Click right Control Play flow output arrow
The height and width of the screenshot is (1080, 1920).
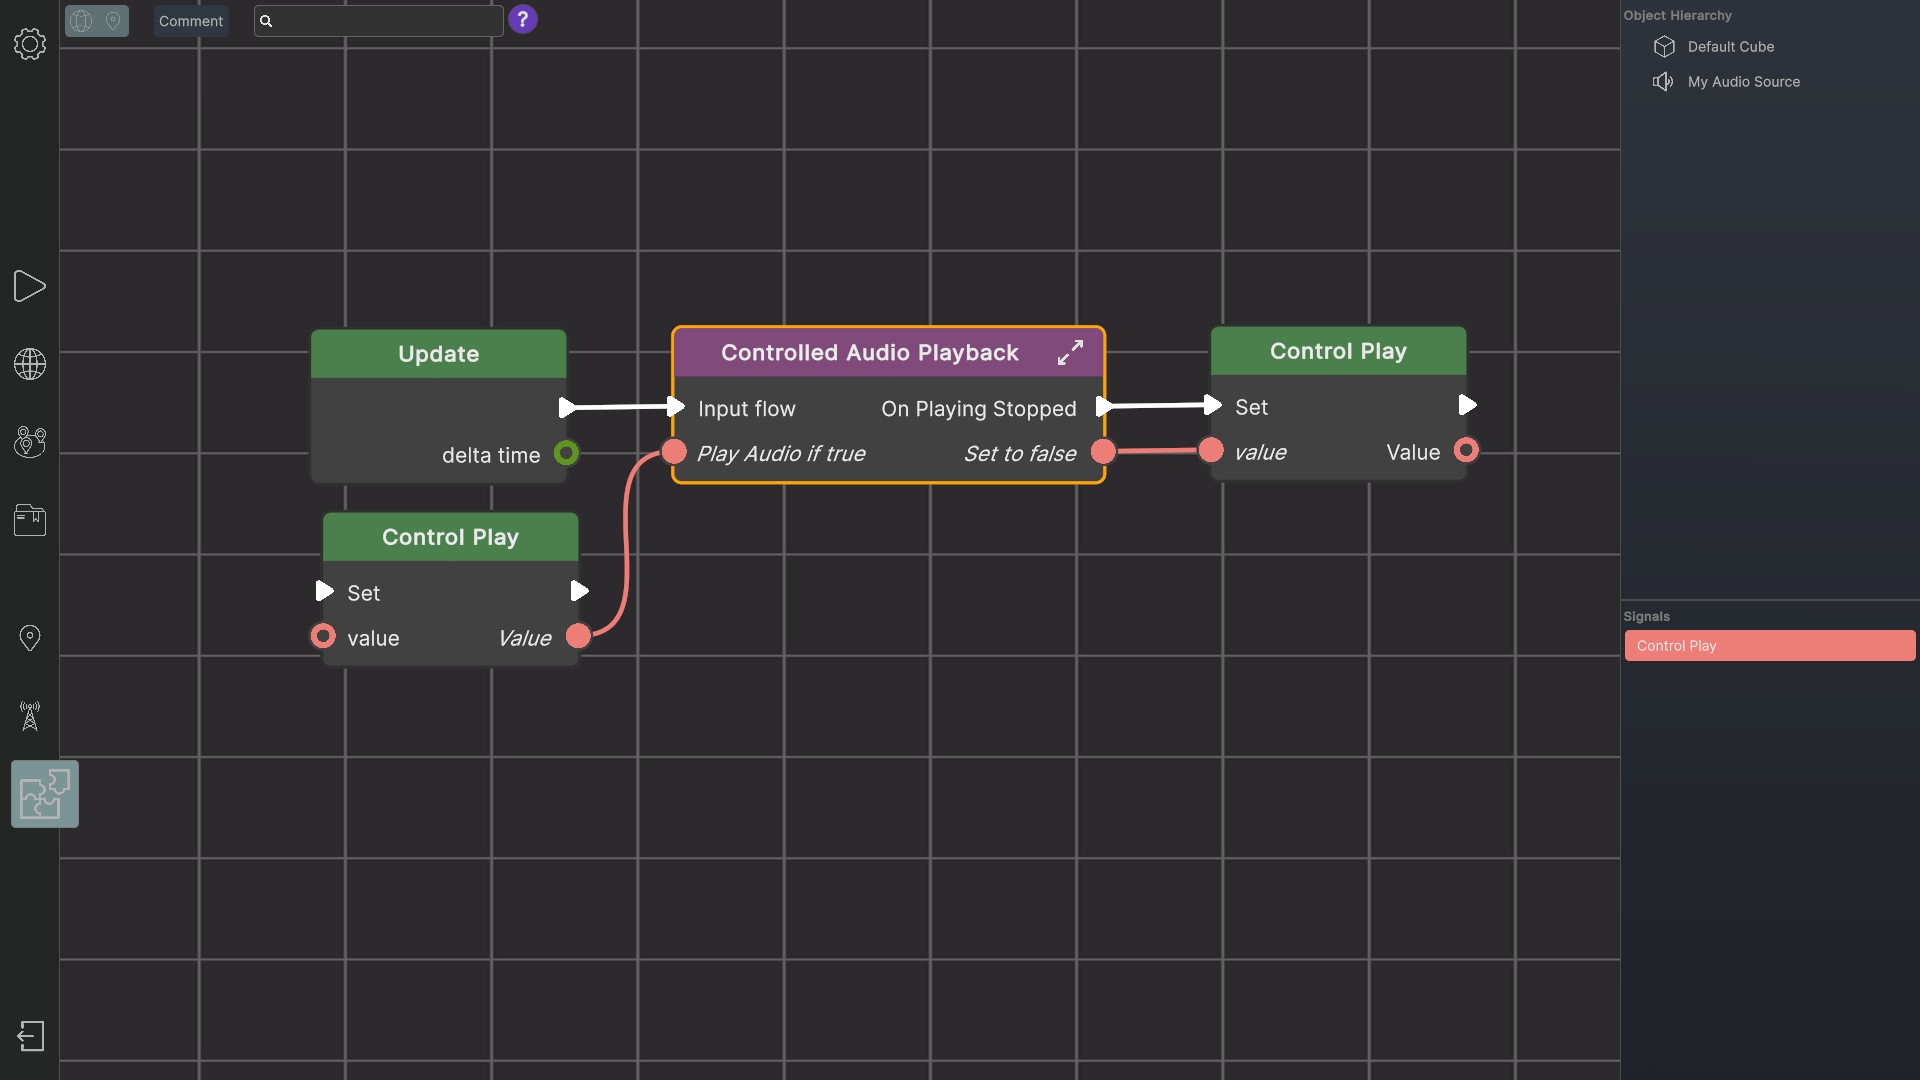1467,405
